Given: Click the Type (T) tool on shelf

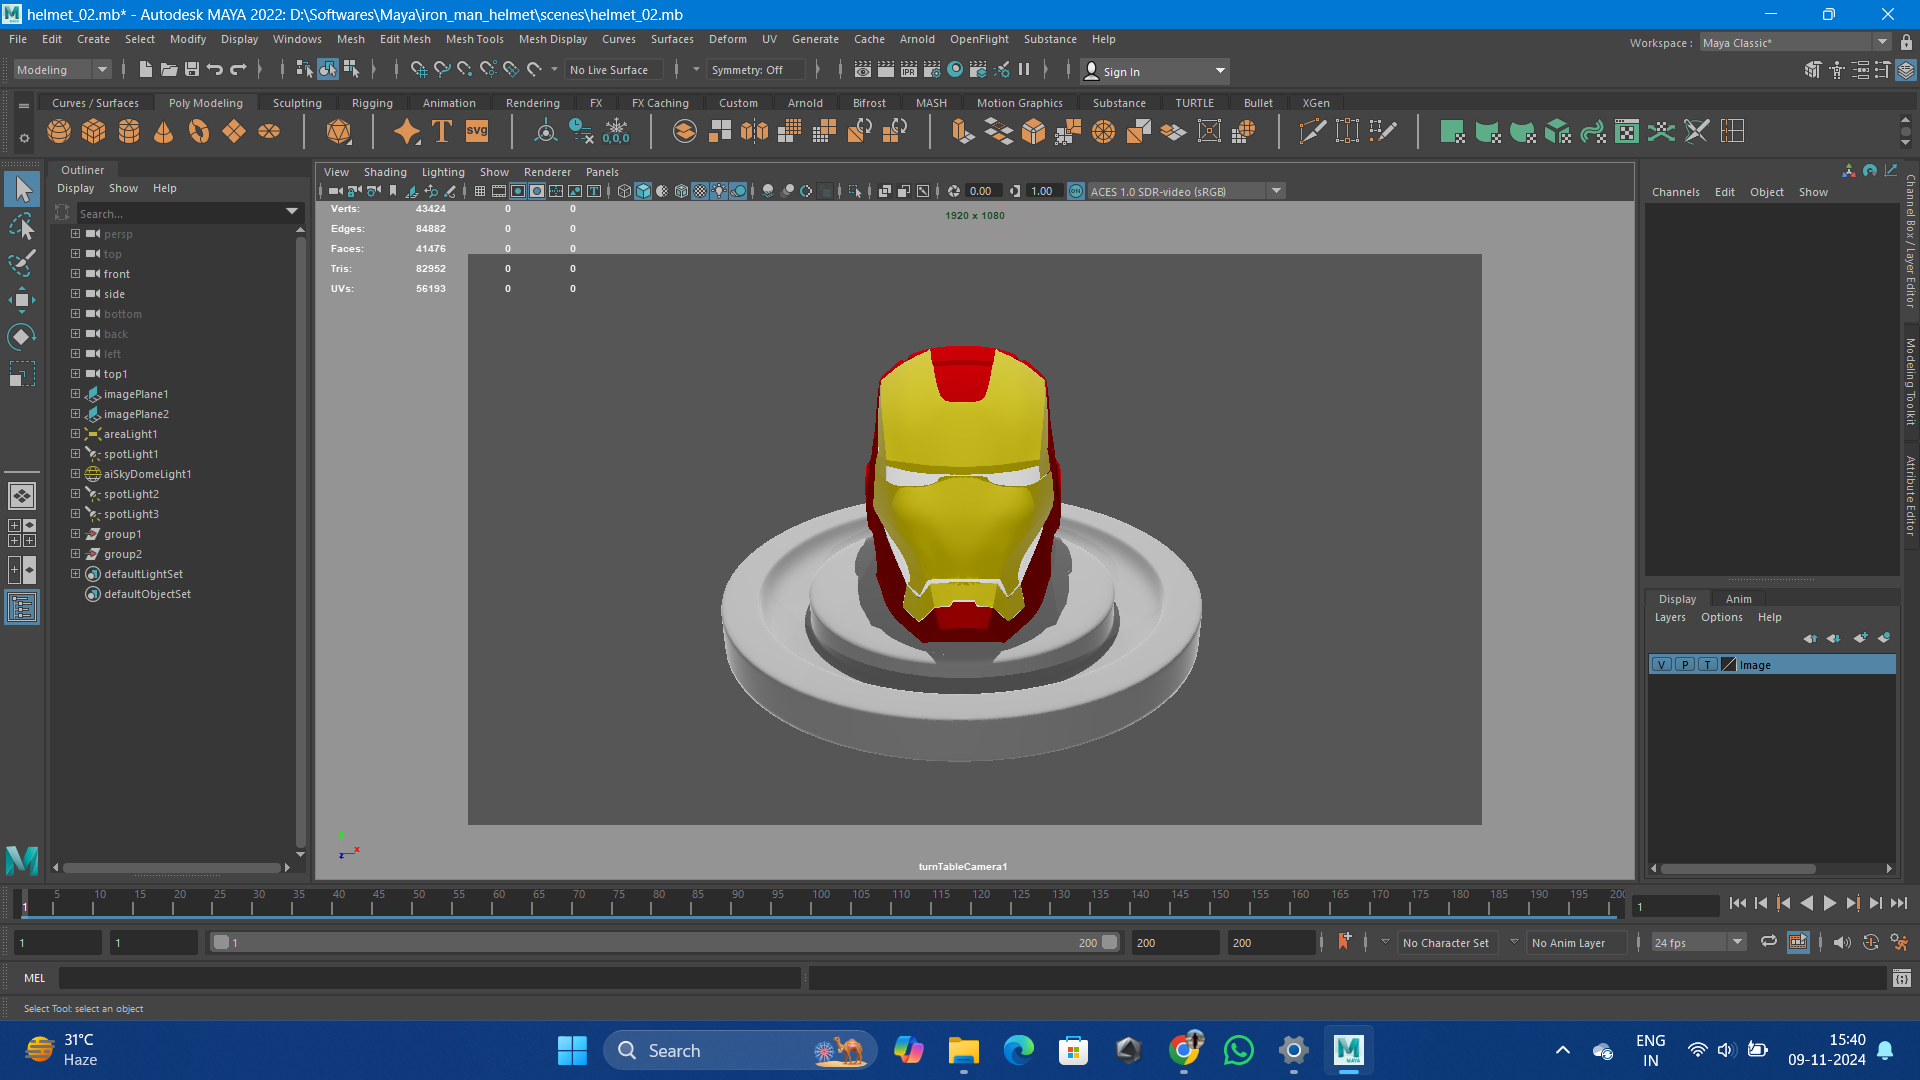Looking at the screenshot, I should coord(442,131).
